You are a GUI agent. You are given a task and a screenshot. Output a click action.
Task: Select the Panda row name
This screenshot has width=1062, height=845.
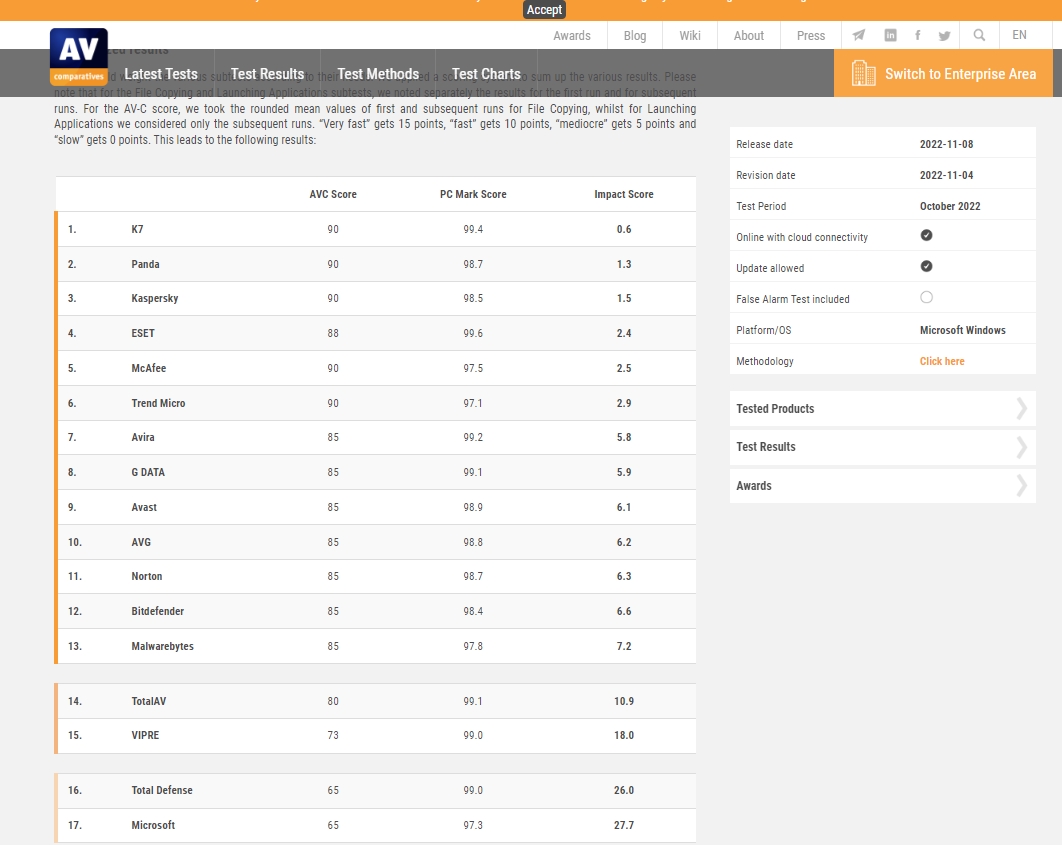(x=146, y=264)
